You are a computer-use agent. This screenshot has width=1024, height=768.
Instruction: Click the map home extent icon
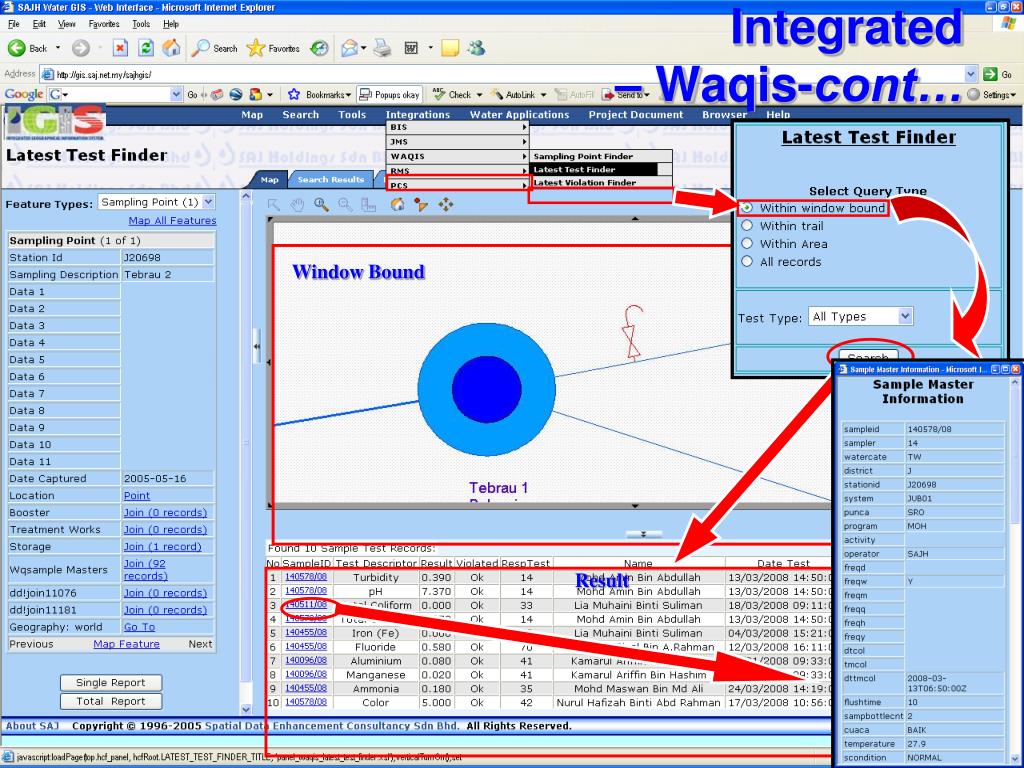click(397, 205)
